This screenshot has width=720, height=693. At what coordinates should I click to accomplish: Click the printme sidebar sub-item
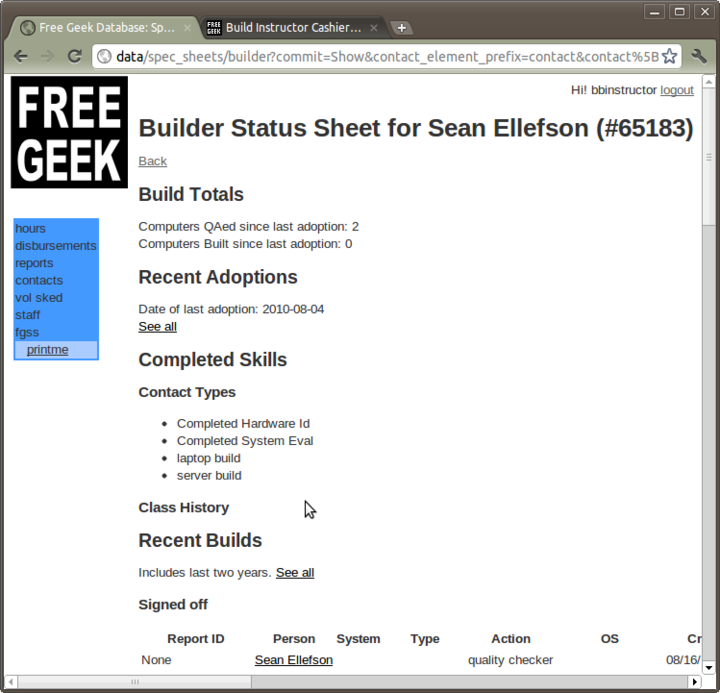point(47,350)
